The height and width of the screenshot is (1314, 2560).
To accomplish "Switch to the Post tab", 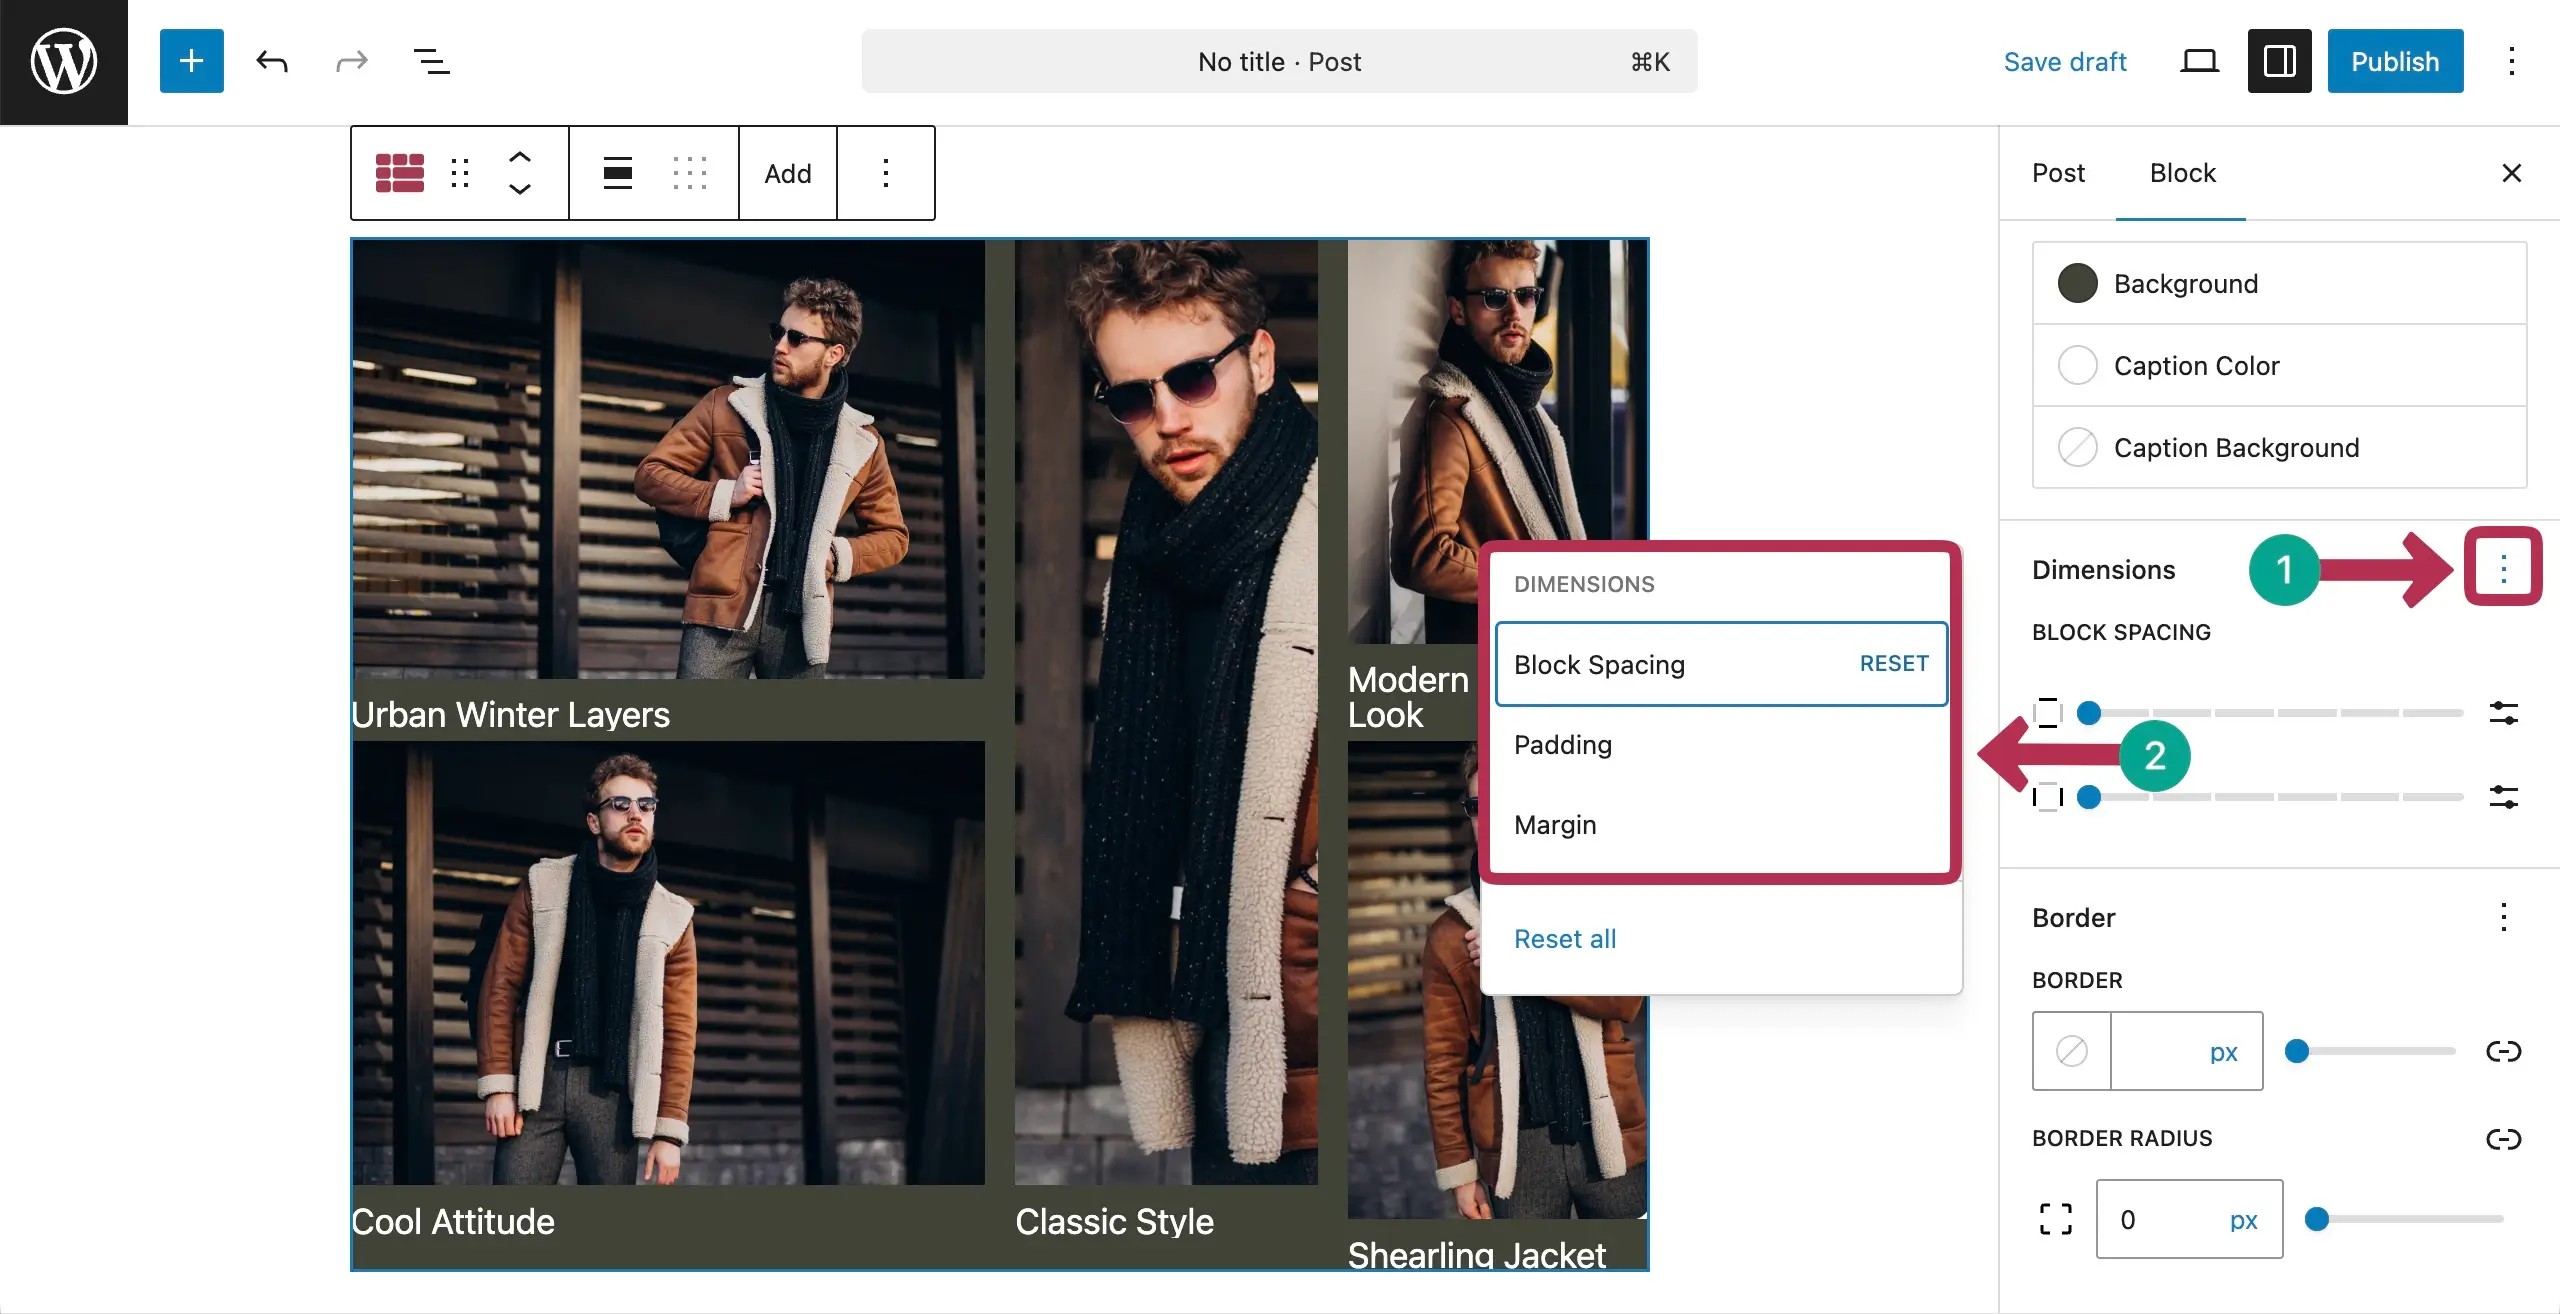I will (2057, 172).
